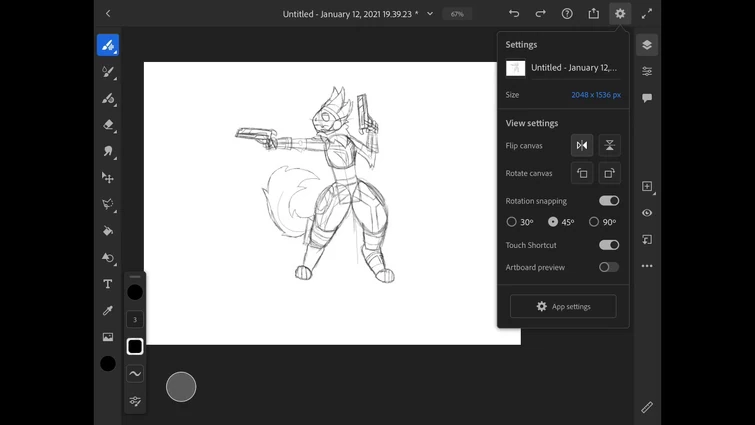Add a new layer
This screenshot has height=425, width=755.
[647, 186]
